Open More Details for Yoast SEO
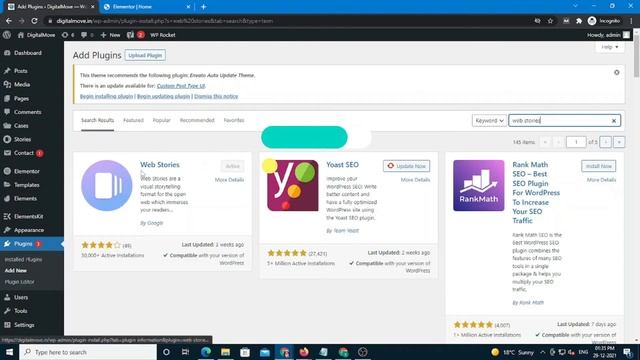The width and height of the screenshot is (640, 360). (415, 180)
